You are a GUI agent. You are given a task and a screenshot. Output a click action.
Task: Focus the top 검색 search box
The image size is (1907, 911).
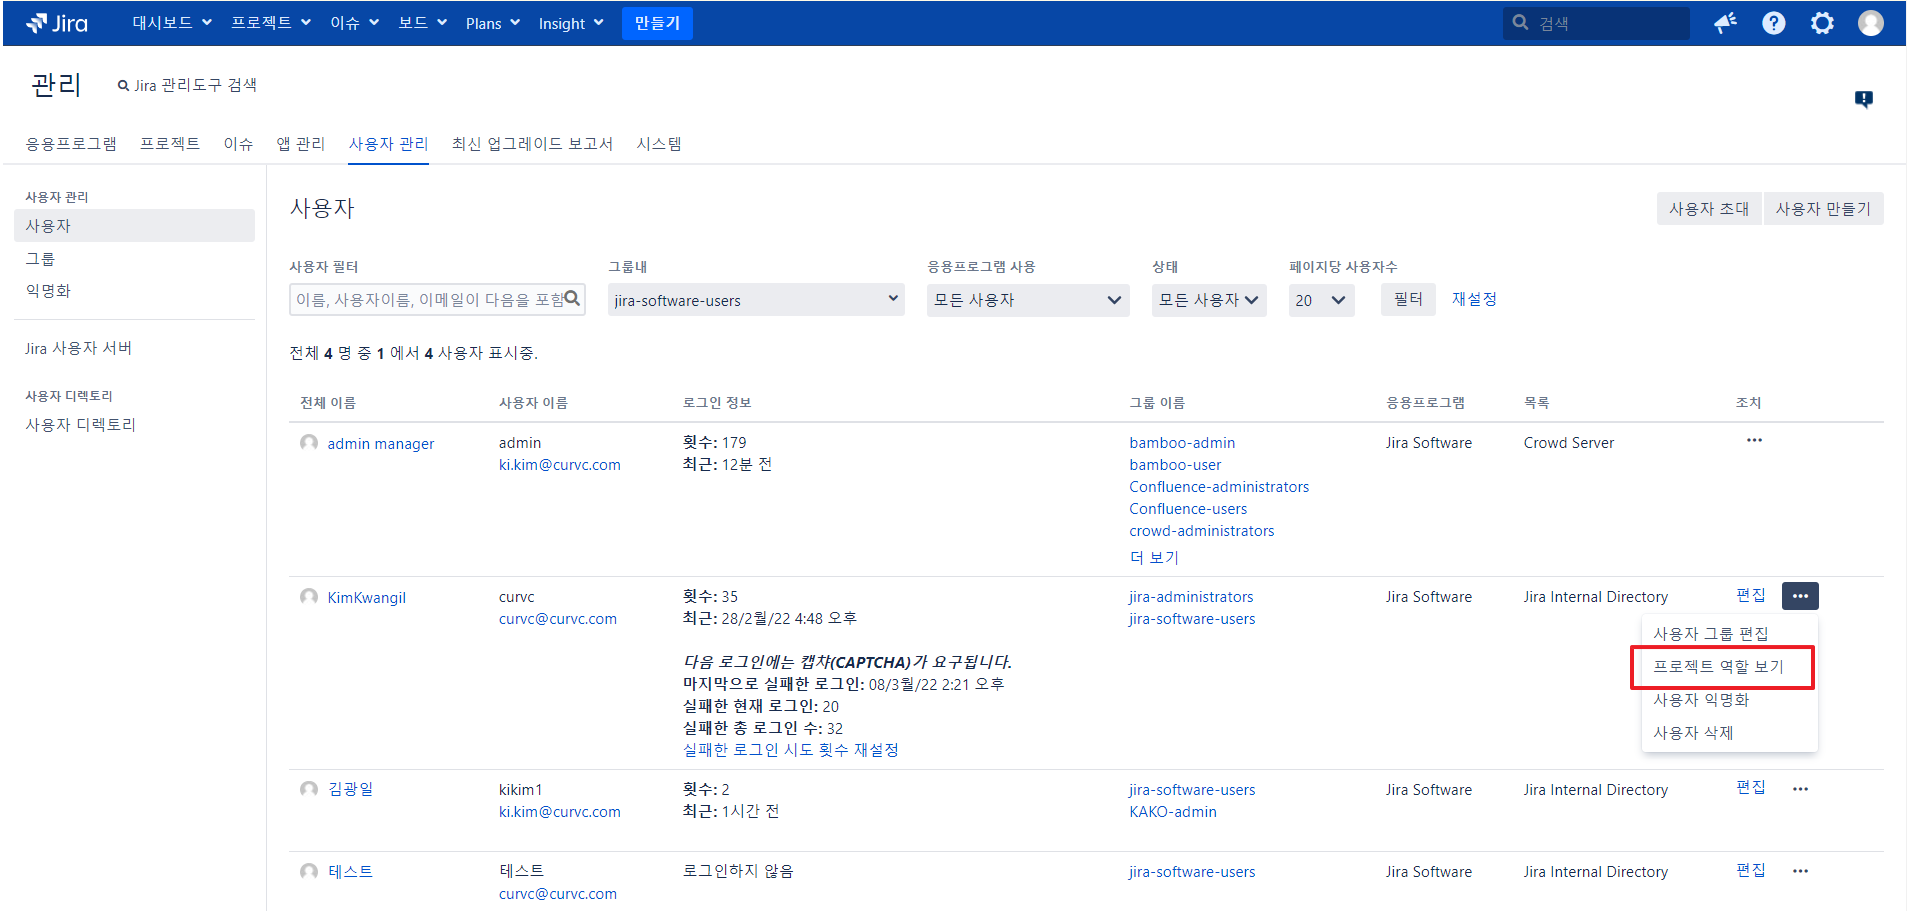pos(1596,23)
